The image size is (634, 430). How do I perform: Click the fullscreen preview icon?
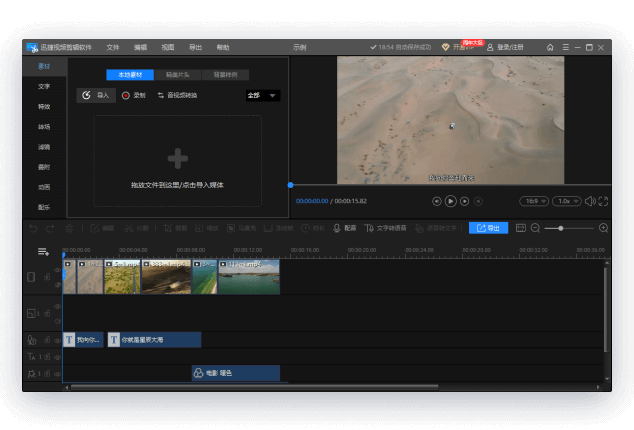point(603,201)
